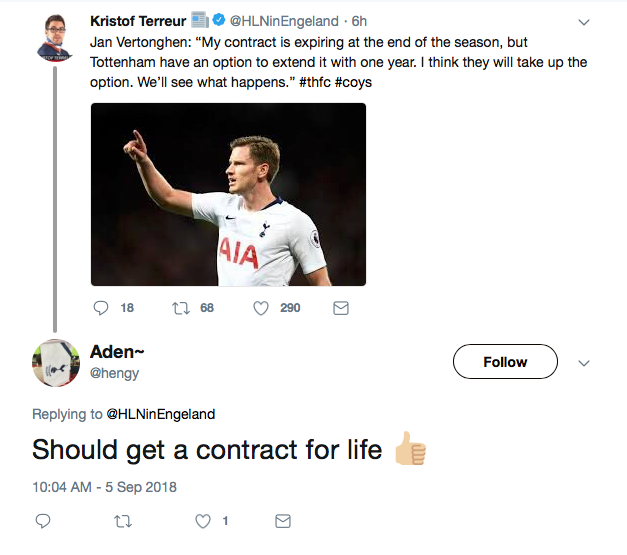
Task: Follow the Aden~ account
Action: coord(505,361)
